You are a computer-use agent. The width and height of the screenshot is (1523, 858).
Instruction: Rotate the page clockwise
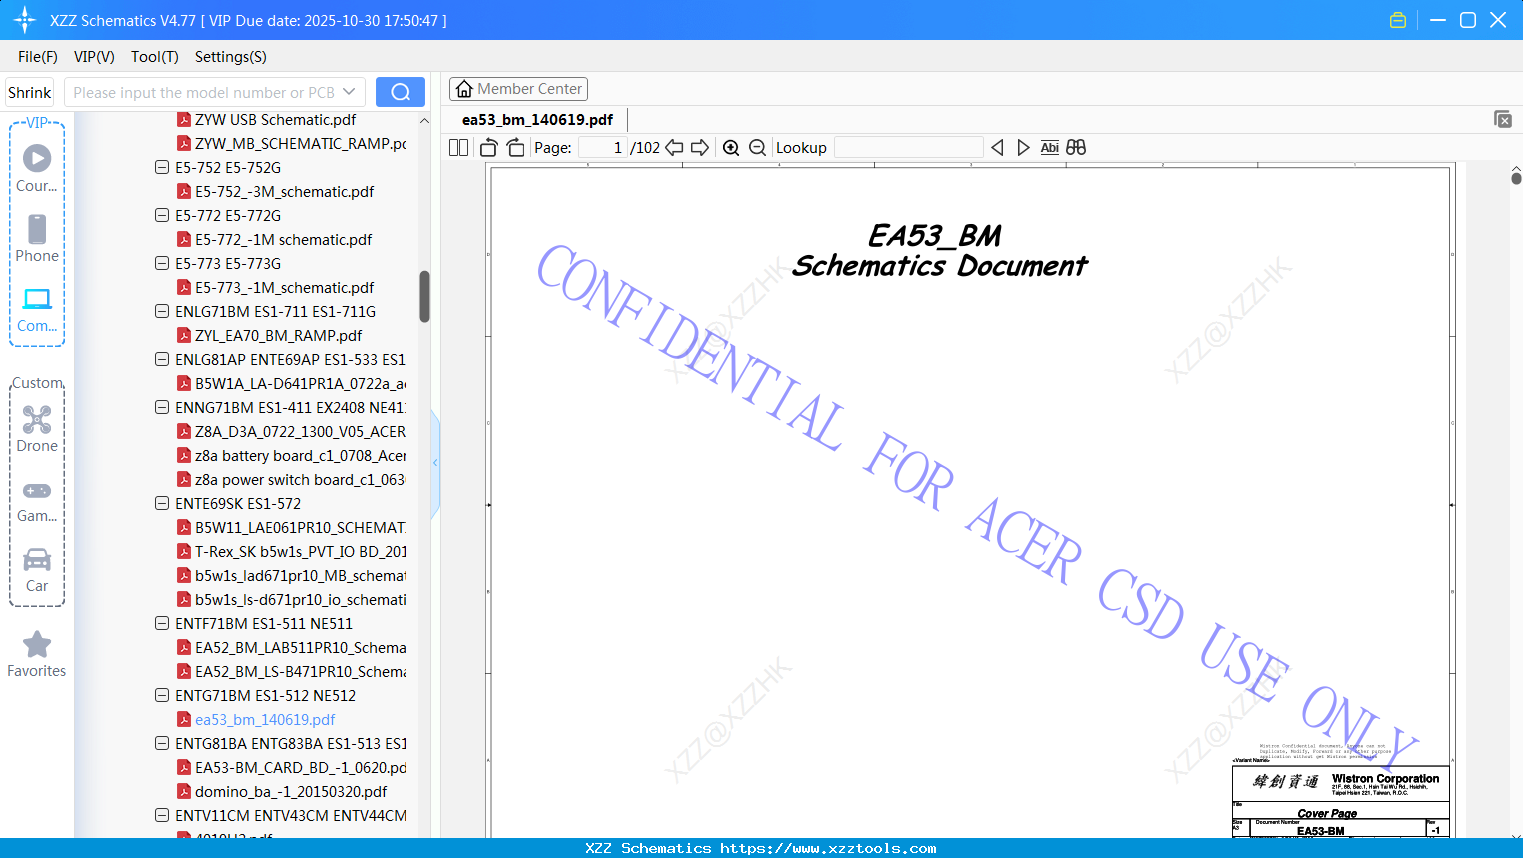click(515, 147)
